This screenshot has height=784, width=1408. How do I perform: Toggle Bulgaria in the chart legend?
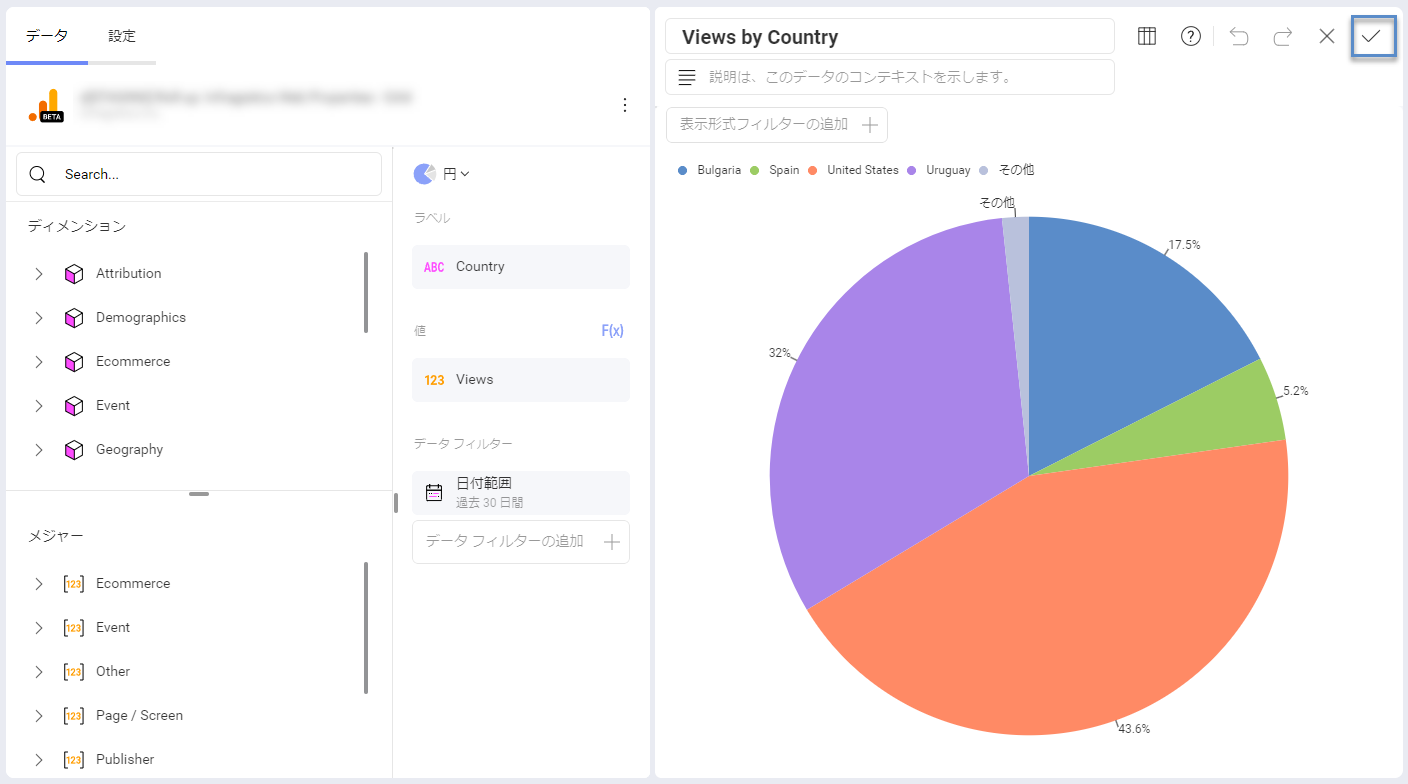pyautogui.click(x=710, y=170)
